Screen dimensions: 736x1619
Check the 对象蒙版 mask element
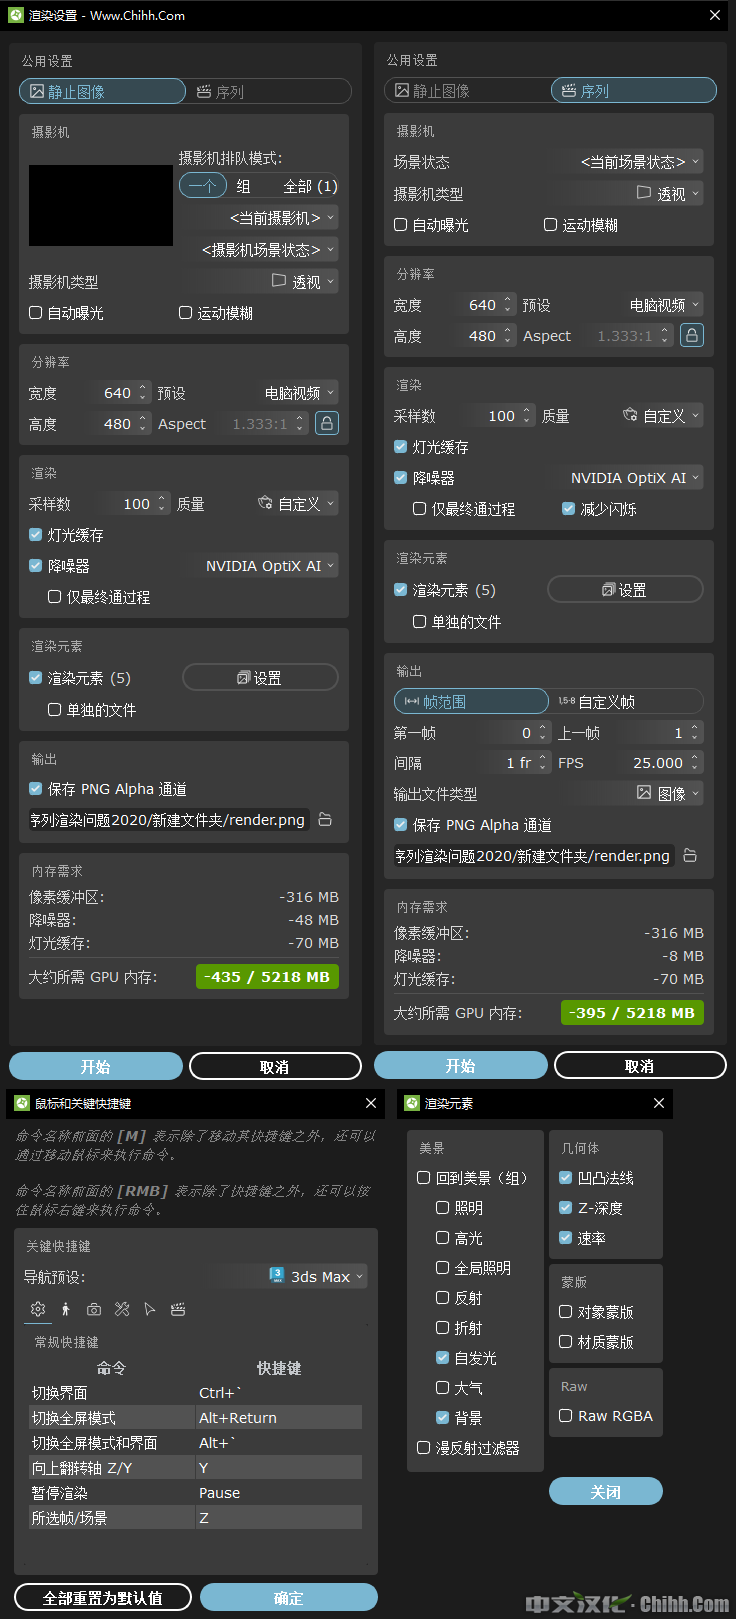pyautogui.click(x=566, y=1312)
